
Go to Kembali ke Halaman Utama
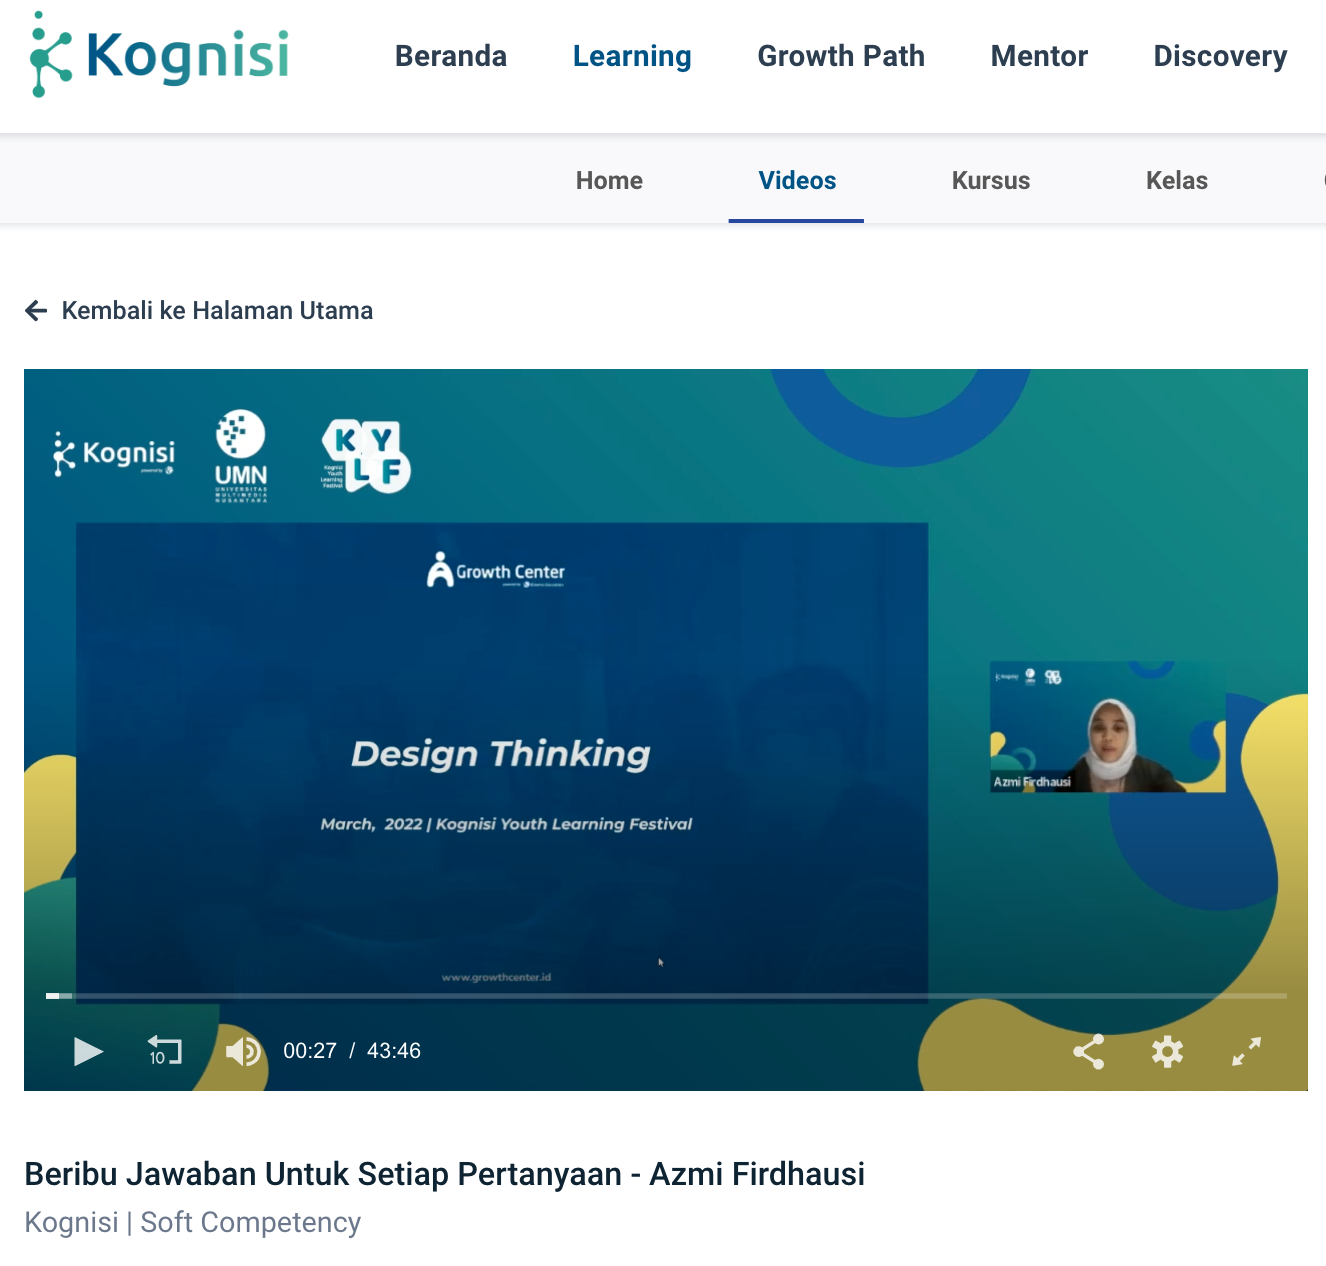217,311
